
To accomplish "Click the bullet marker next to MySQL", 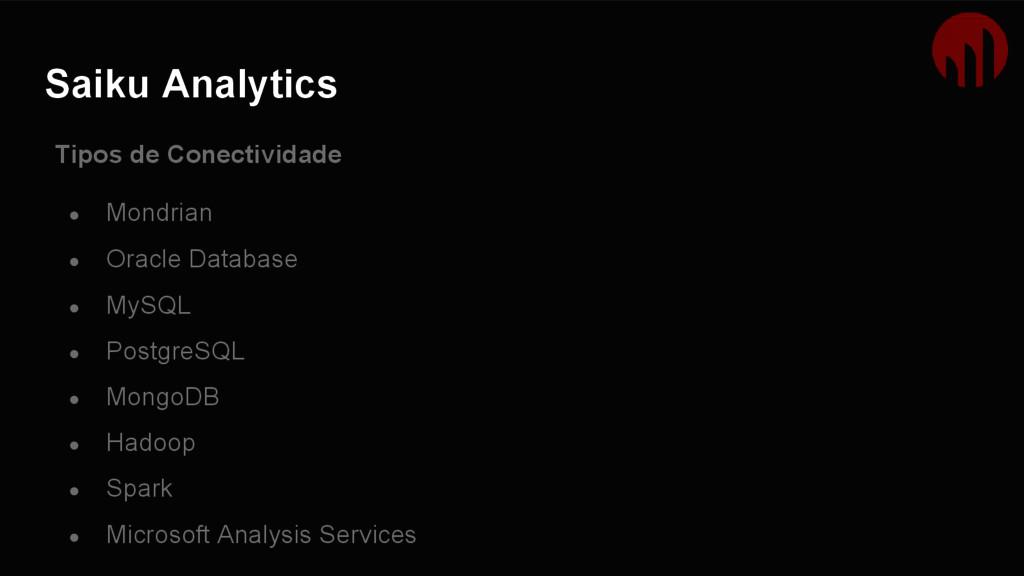I will point(74,308).
